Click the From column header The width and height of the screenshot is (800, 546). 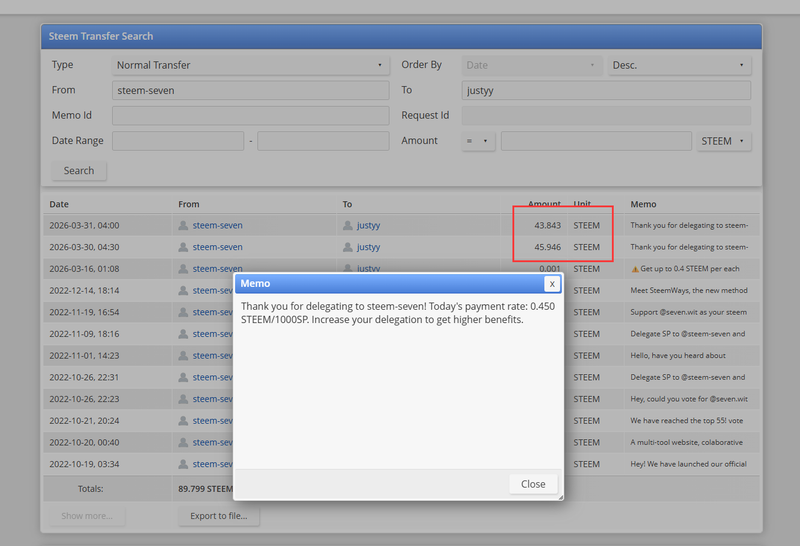[x=188, y=204]
